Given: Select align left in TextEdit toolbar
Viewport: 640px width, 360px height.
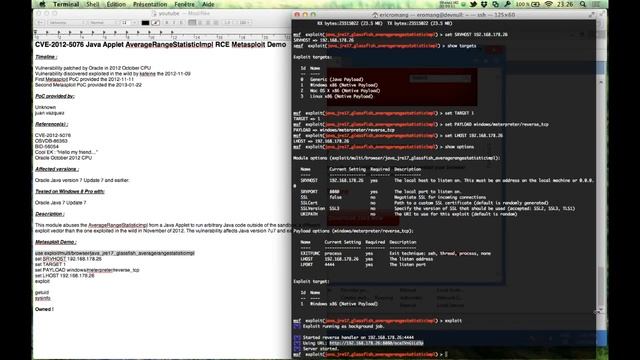Looking at the screenshot, I should click(x=192, y=23).
